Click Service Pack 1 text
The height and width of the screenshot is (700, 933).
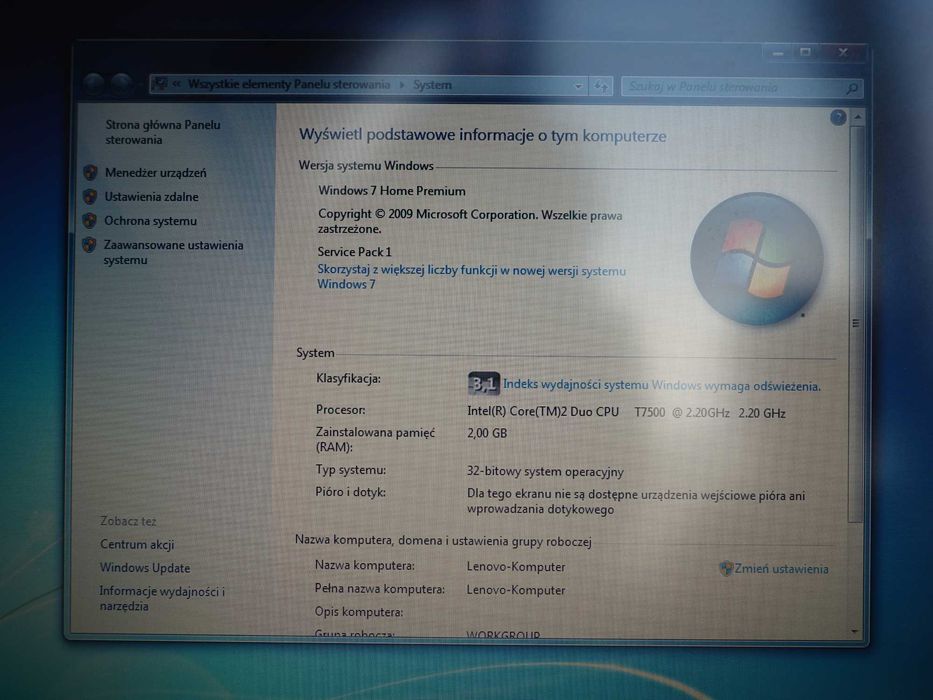[x=354, y=252]
